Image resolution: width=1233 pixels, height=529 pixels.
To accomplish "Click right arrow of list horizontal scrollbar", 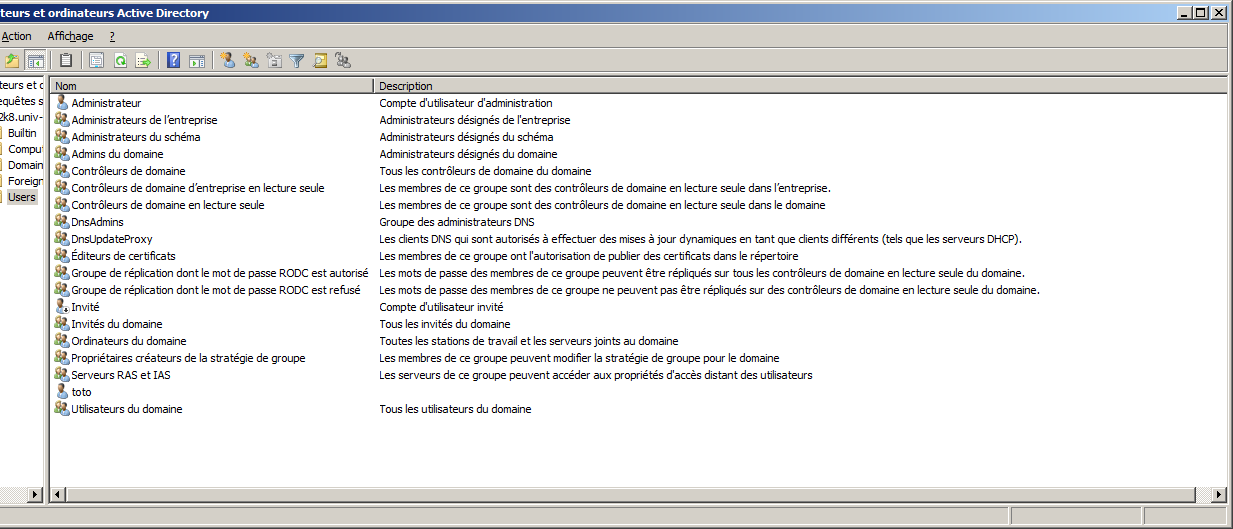I will pyautogui.click(x=1218, y=494).
